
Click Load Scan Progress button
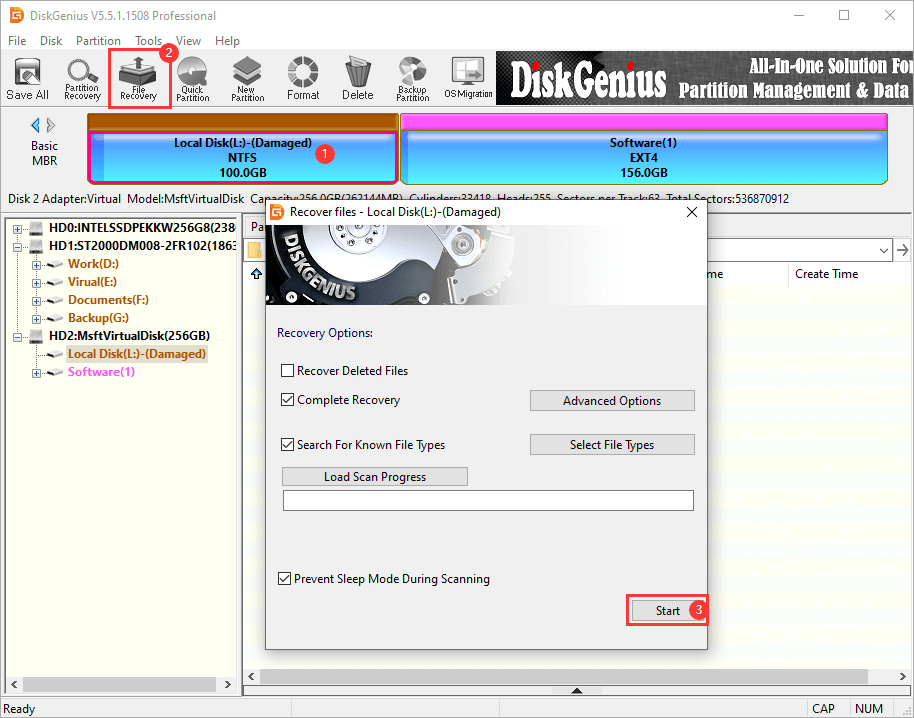click(x=375, y=477)
